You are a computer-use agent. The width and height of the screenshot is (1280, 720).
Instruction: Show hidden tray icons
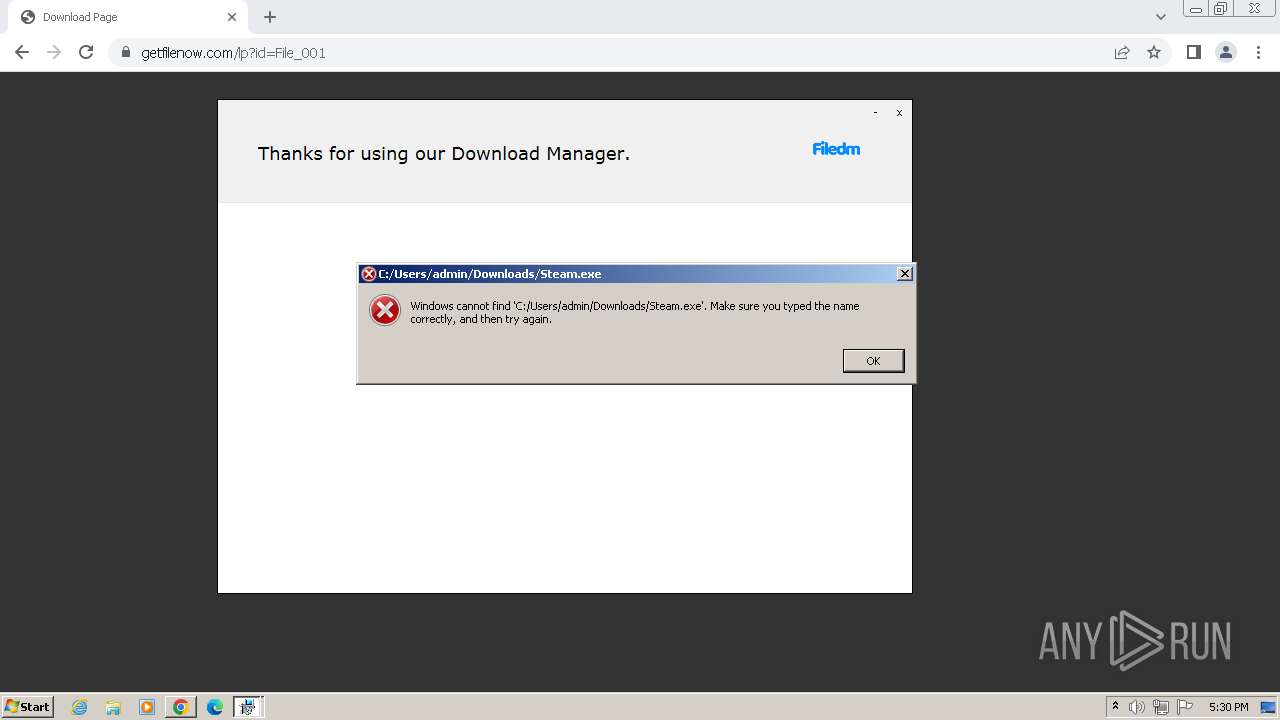click(x=1115, y=707)
